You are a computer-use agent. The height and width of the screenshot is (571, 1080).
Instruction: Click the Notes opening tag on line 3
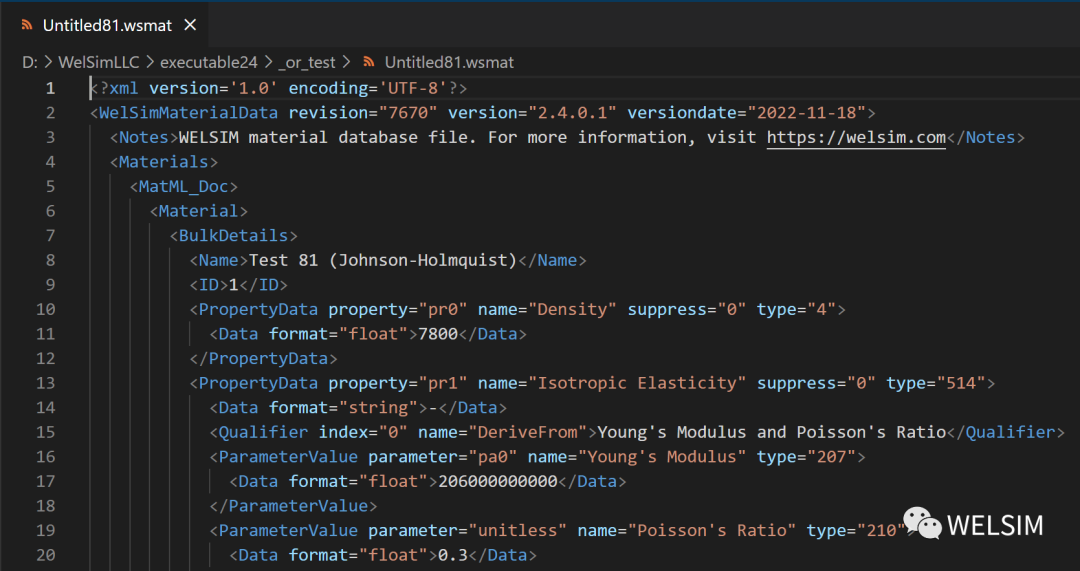pos(144,137)
